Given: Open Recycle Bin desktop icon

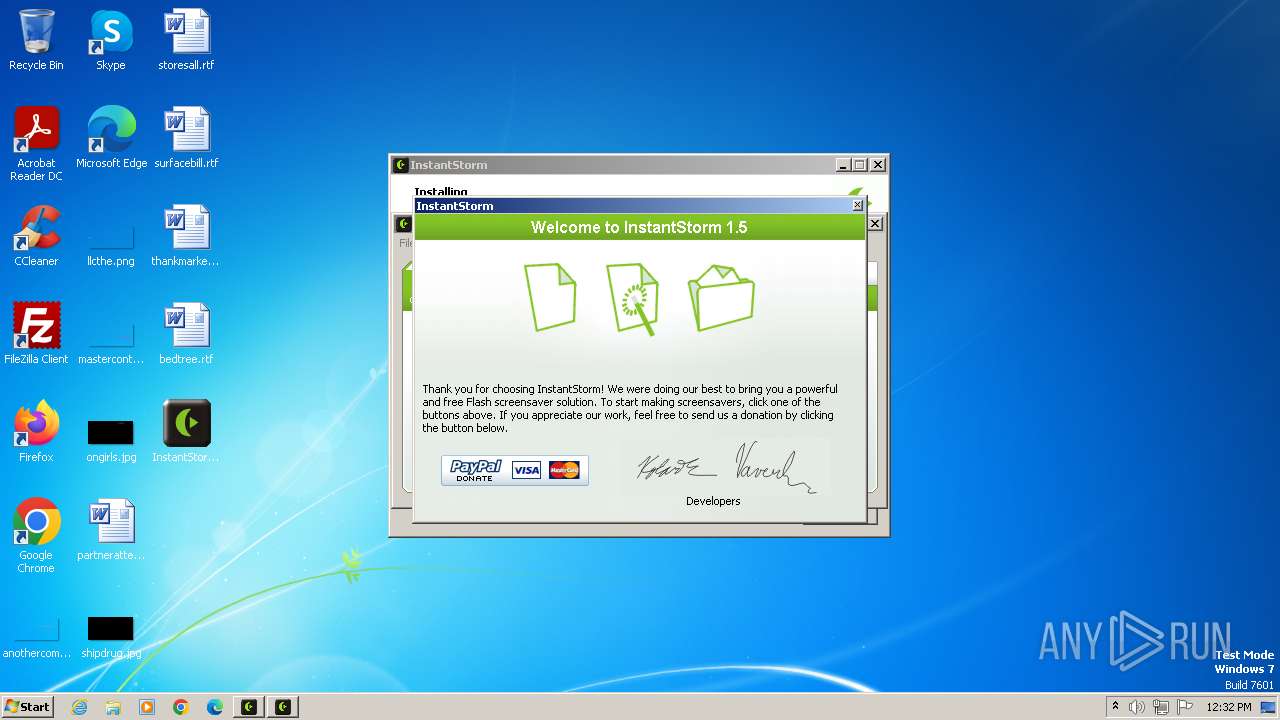Looking at the screenshot, I should (x=36, y=40).
